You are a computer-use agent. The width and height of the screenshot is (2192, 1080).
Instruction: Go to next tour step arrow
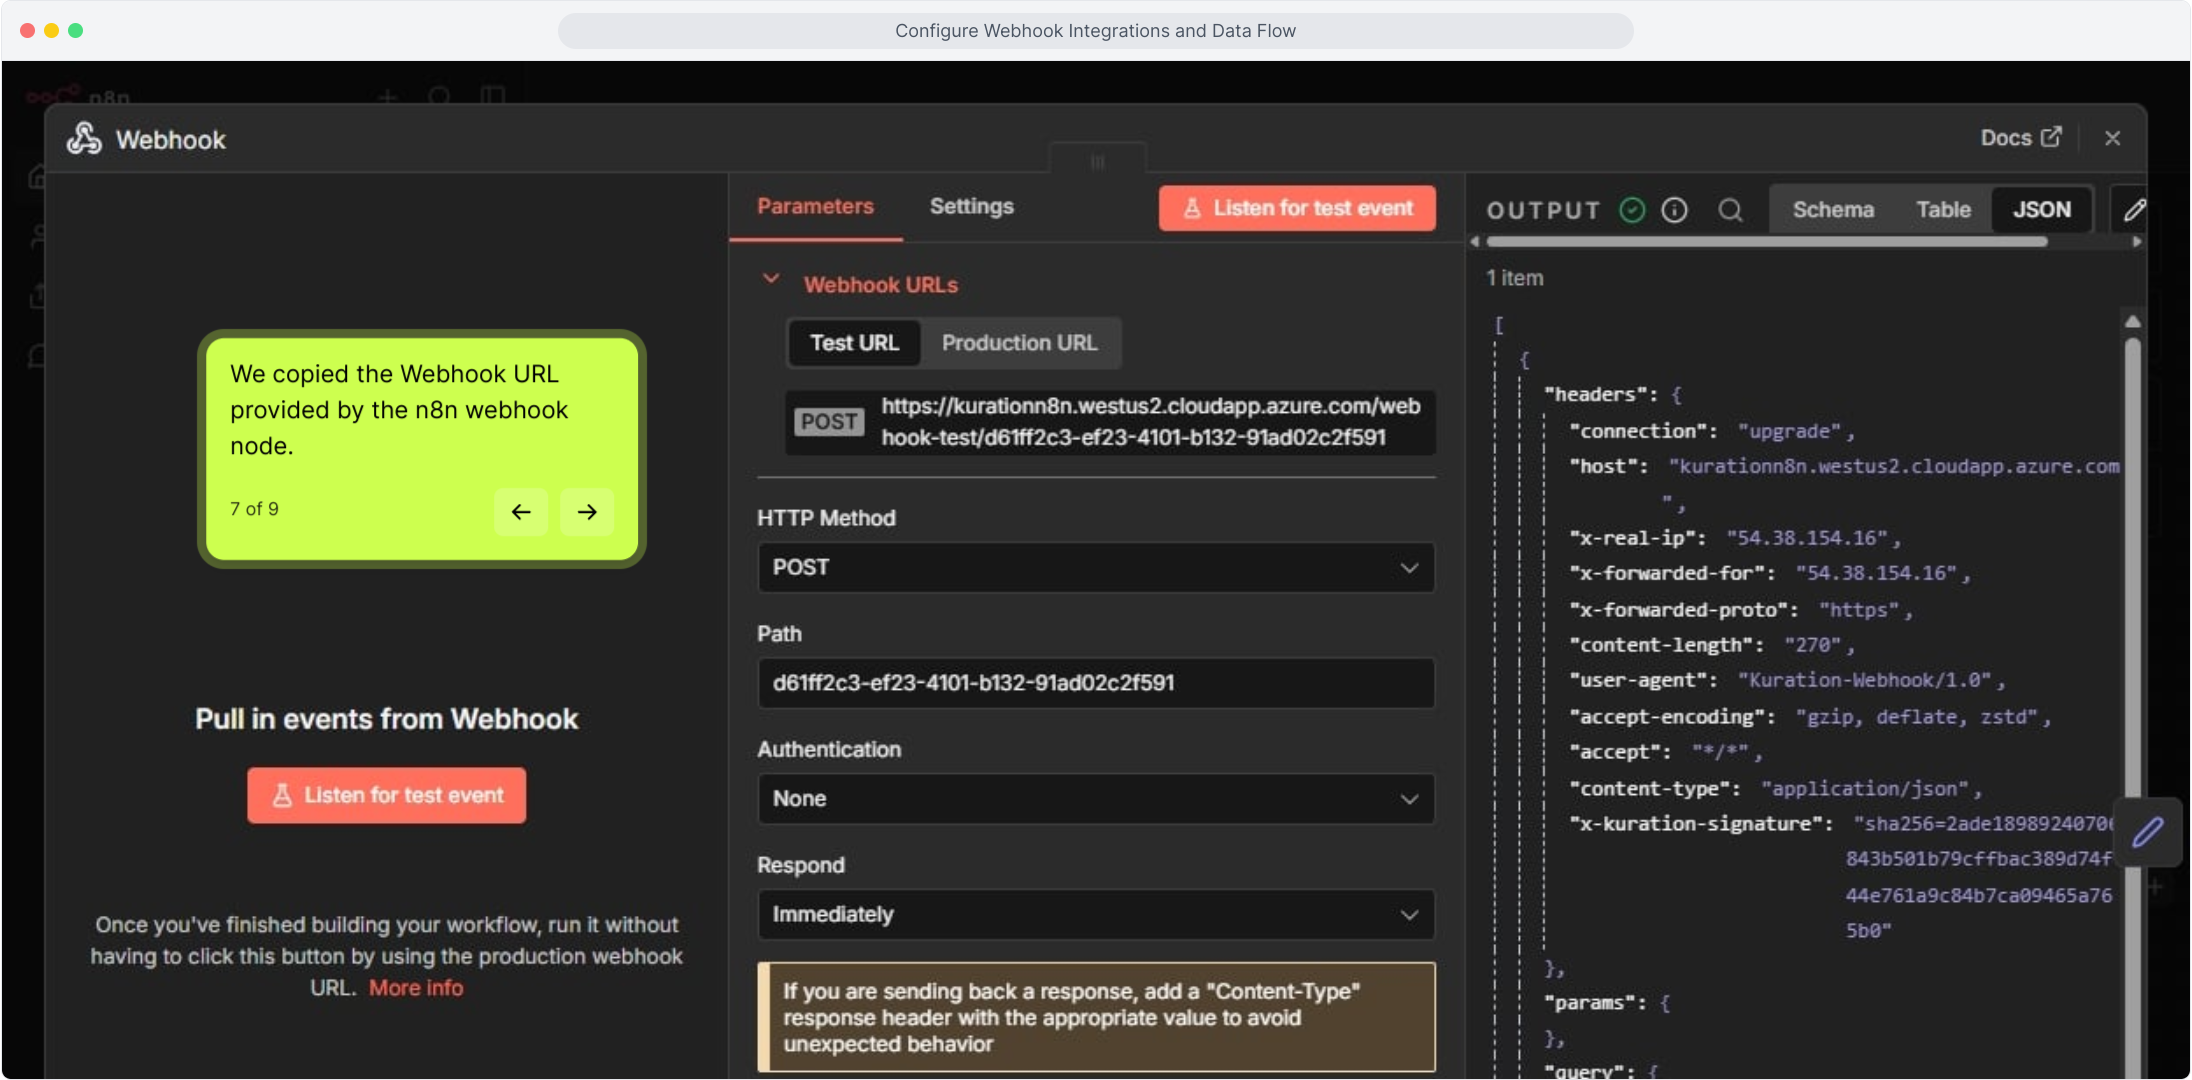pyautogui.click(x=587, y=512)
